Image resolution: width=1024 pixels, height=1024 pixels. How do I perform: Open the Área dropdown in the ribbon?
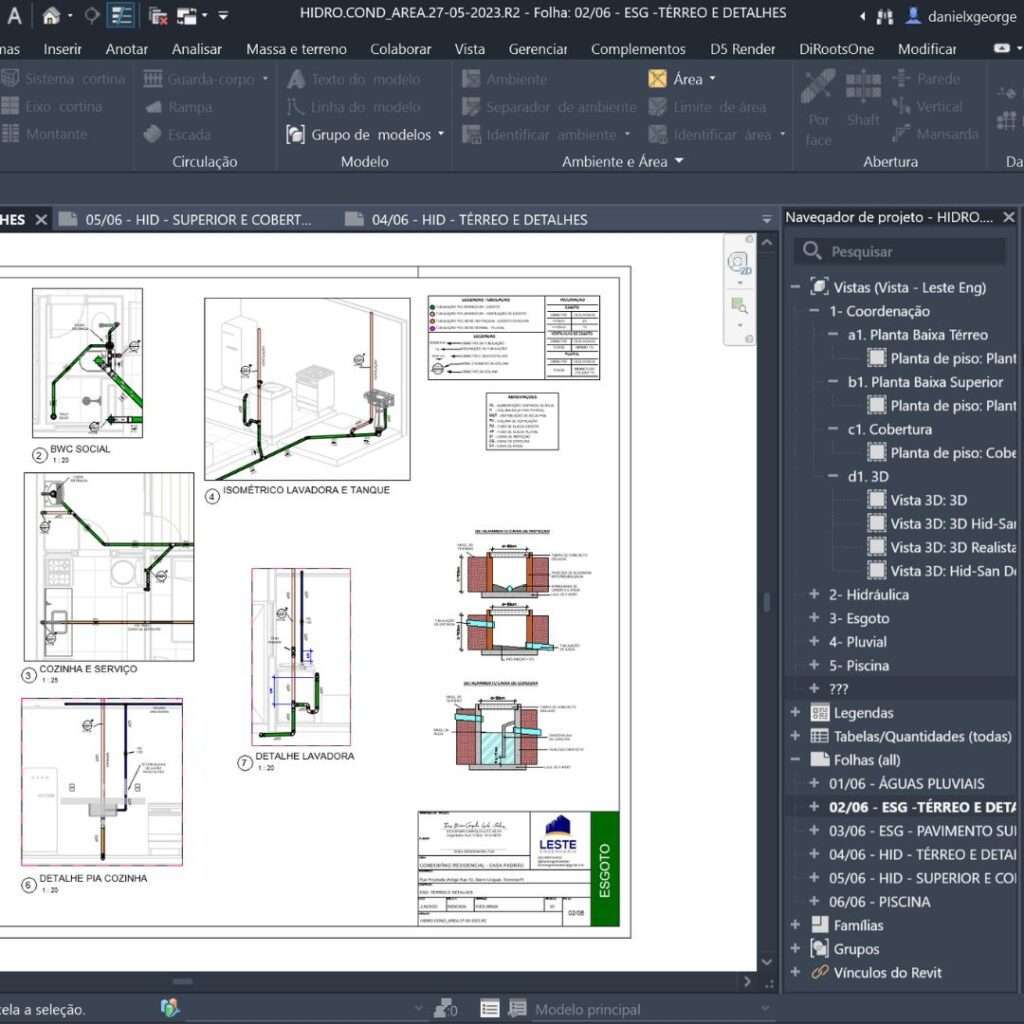712,79
